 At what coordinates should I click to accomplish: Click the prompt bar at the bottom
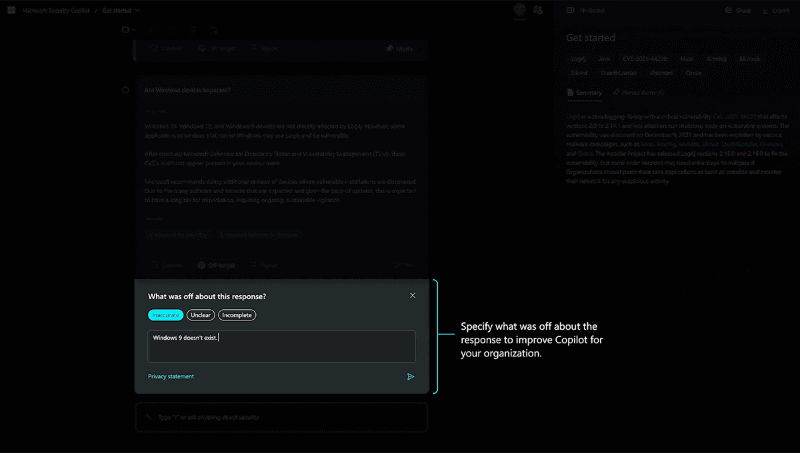tap(281, 417)
